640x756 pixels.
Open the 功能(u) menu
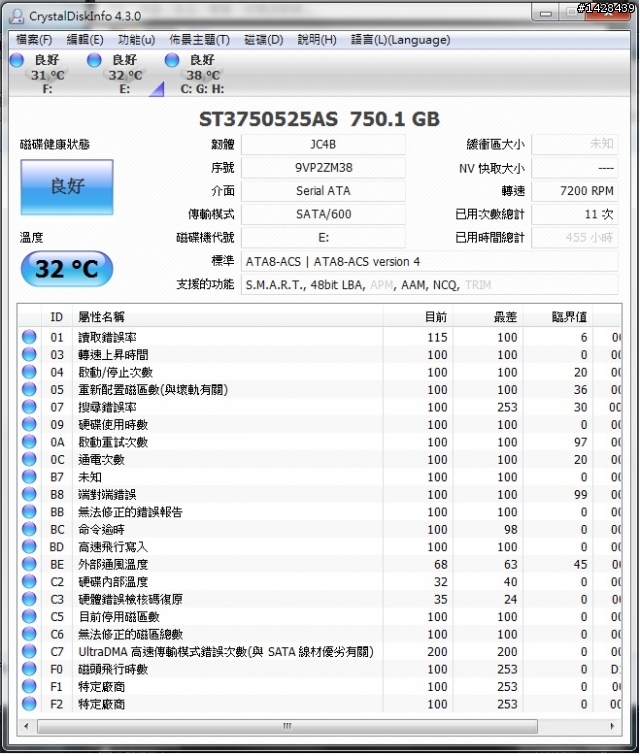tap(136, 40)
